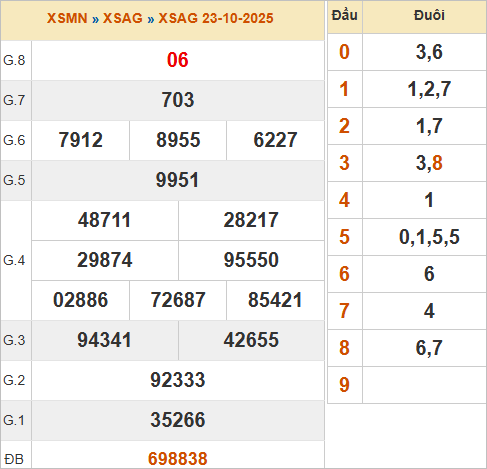The width and height of the screenshot is (487, 469).
Task: Click the Đuôi column header
Action: pos(429,15)
